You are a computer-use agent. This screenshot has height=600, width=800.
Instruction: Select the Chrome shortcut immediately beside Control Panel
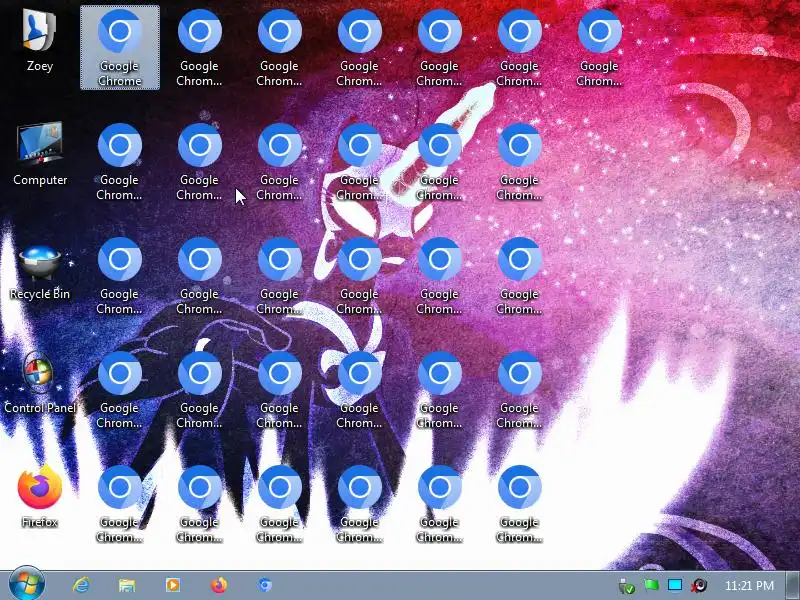[120, 389]
